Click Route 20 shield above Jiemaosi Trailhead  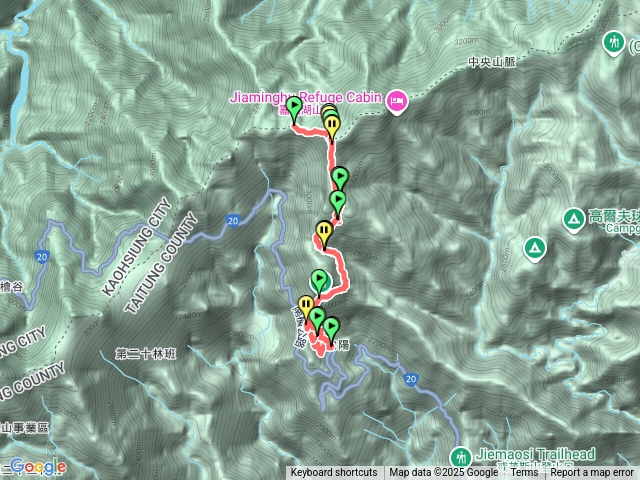pyautogui.click(x=411, y=379)
